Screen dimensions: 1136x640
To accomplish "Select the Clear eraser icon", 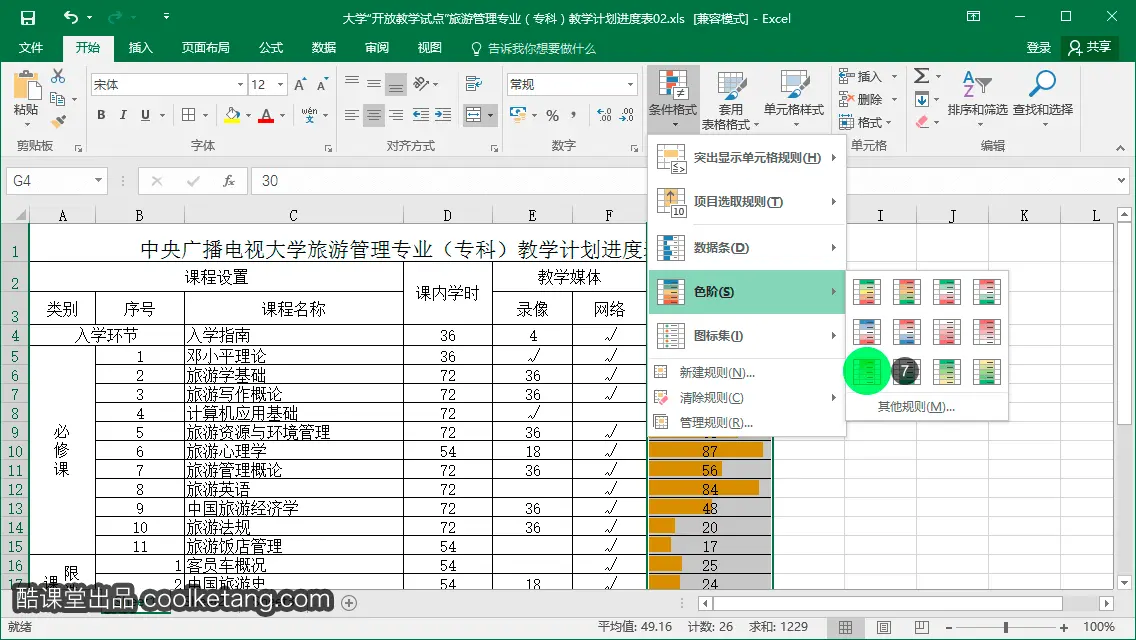I will (x=922, y=122).
